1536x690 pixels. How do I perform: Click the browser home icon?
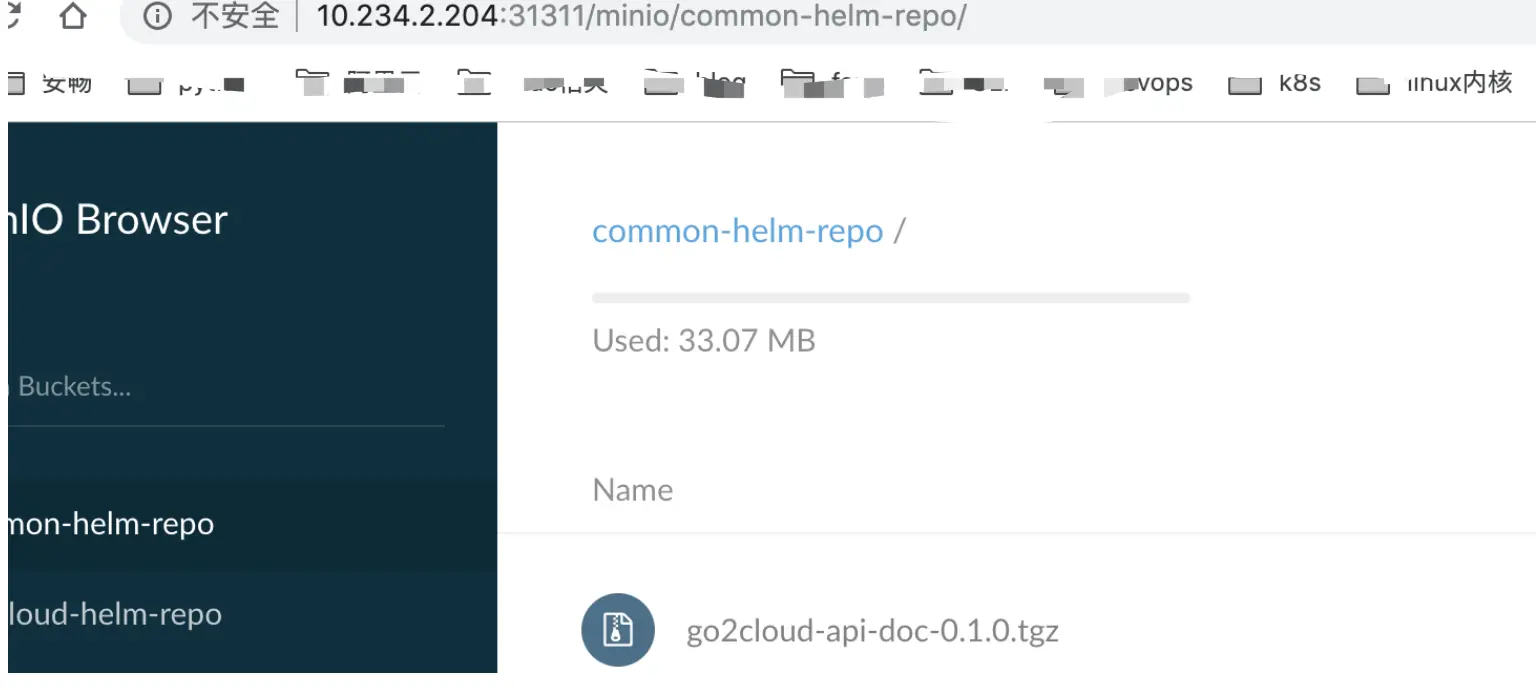[x=72, y=17]
